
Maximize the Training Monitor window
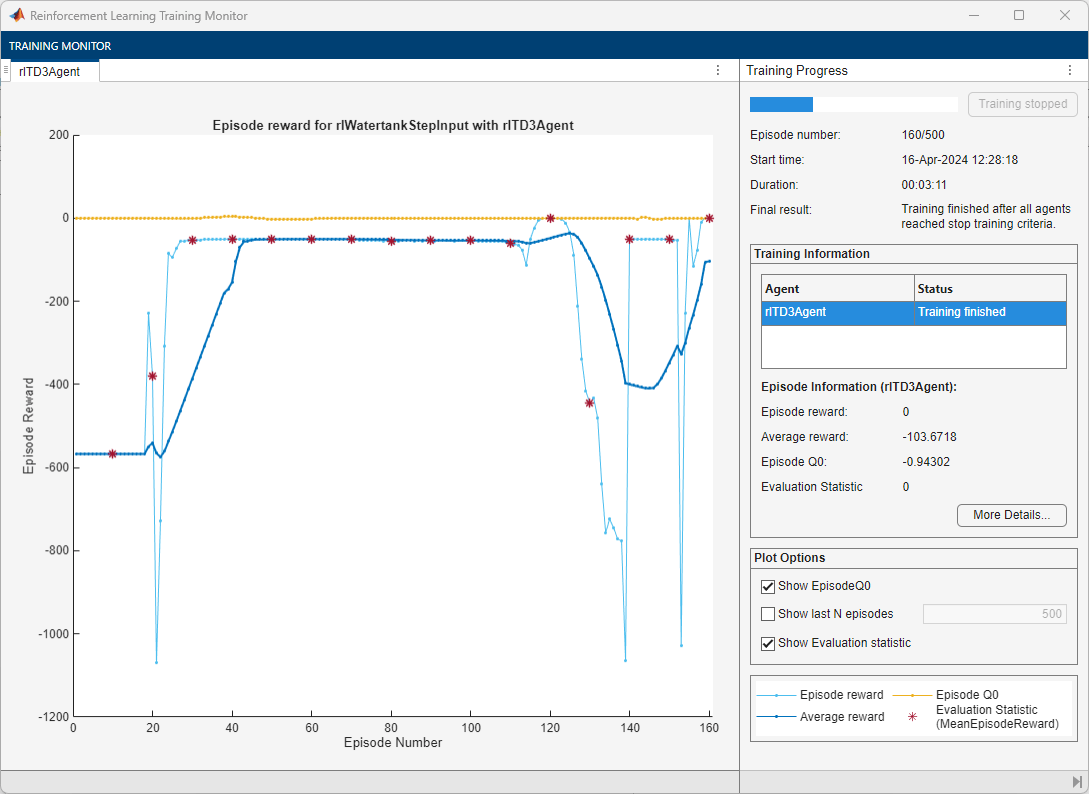[1019, 16]
